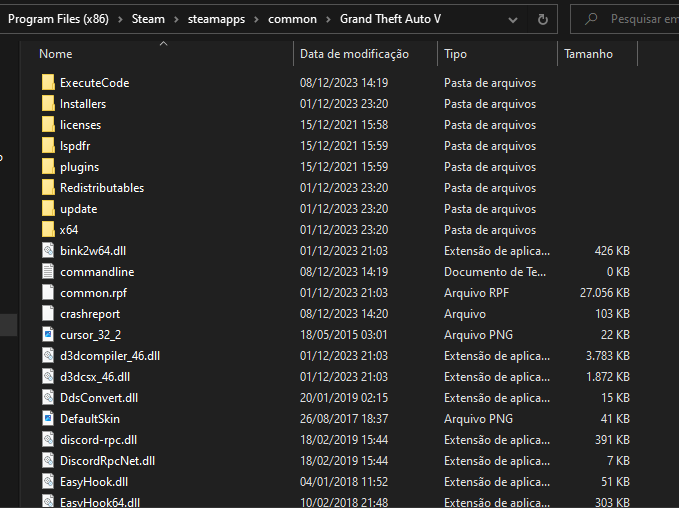Select the d3dcsx_46.dll file name
The height and width of the screenshot is (508, 679).
pos(95,377)
